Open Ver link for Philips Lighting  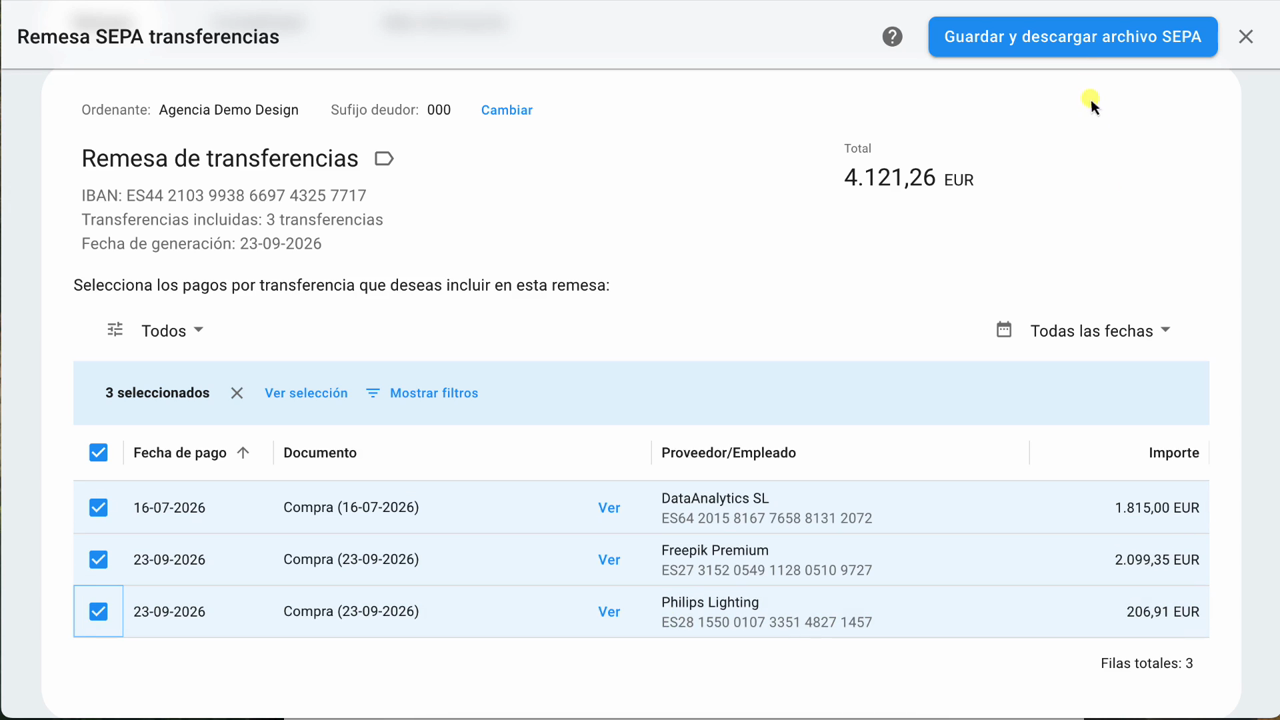click(609, 612)
